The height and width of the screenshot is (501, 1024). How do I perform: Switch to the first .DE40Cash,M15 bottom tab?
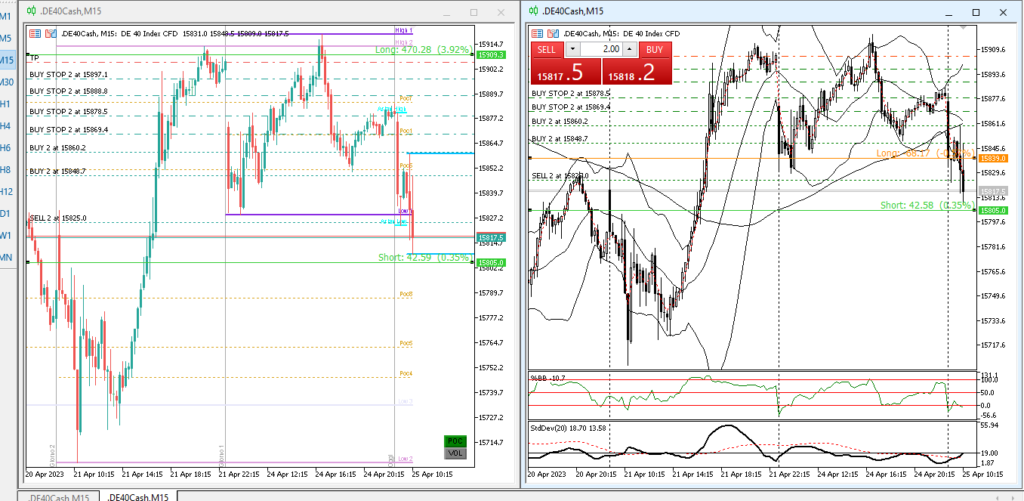(x=58, y=496)
